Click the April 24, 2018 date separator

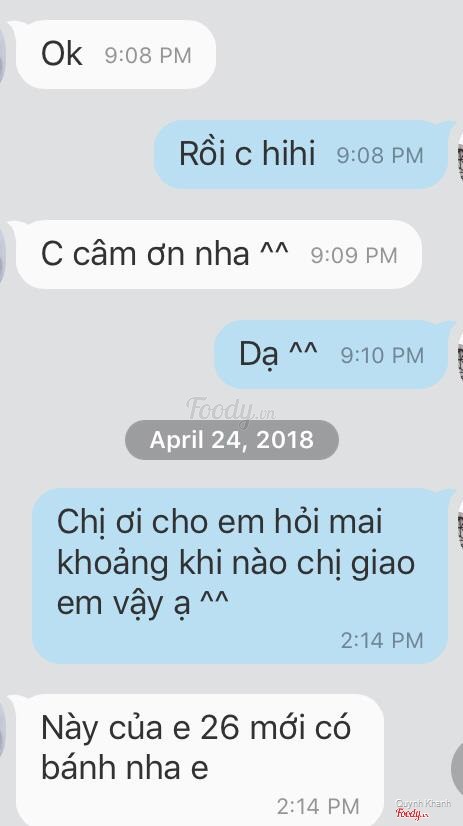(x=232, y=440)
